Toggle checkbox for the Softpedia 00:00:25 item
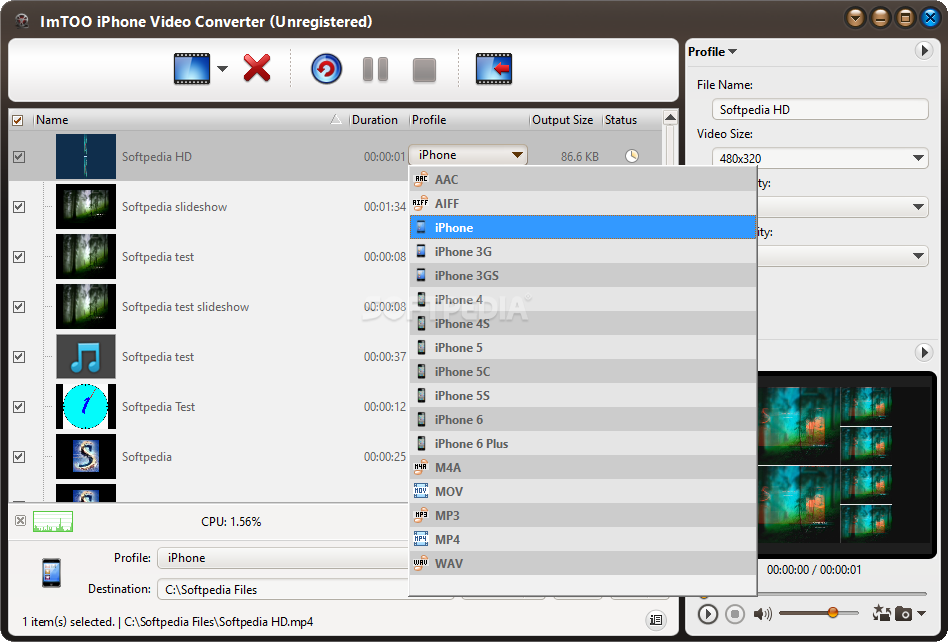Image resolution: width=948 pixels, height=642 pixels. [19, 457]
